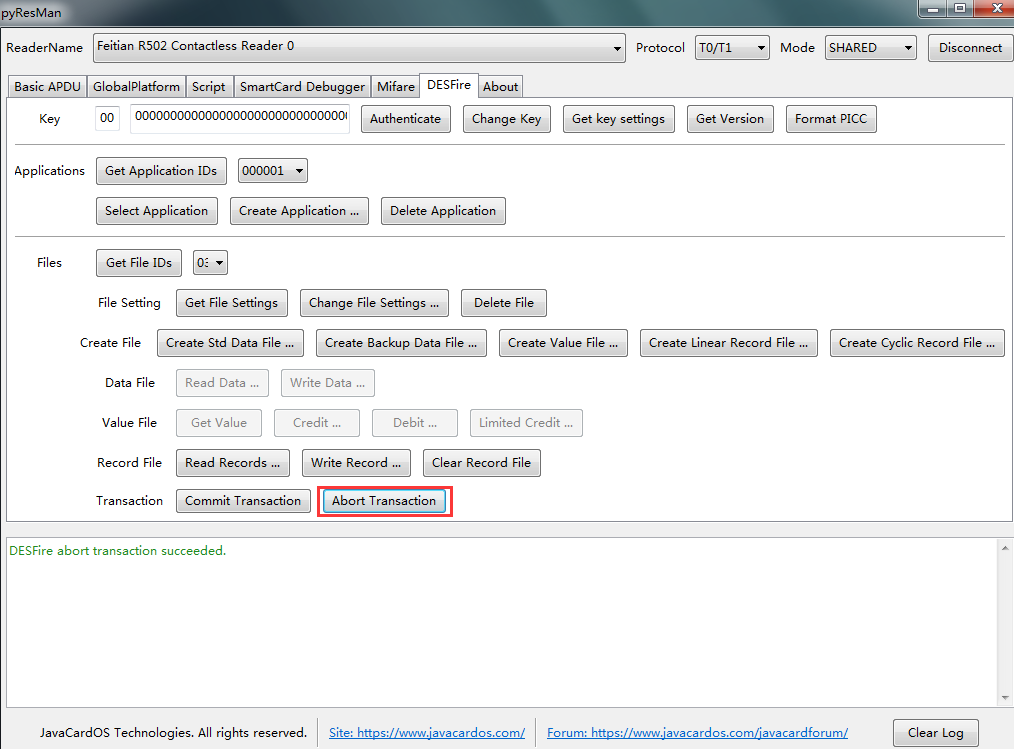1014x749 pixels.
Task: Open the Mifare tab
Action: pos(396,87)
